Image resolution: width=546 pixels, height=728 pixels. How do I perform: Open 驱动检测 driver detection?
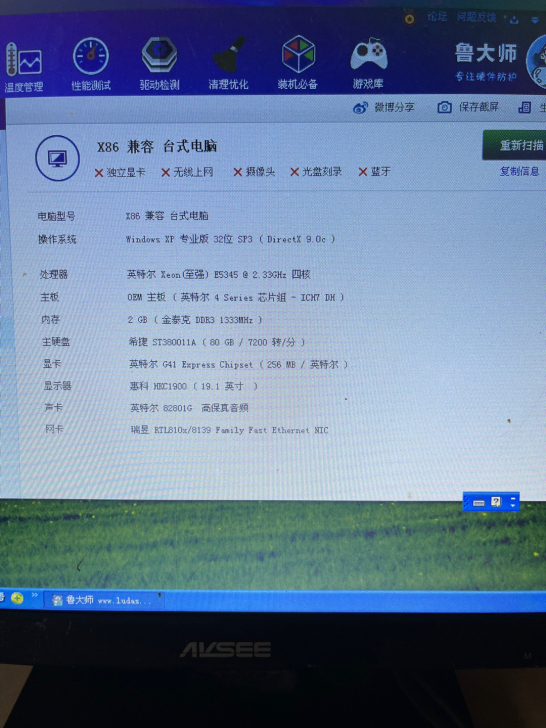point(159,64)
